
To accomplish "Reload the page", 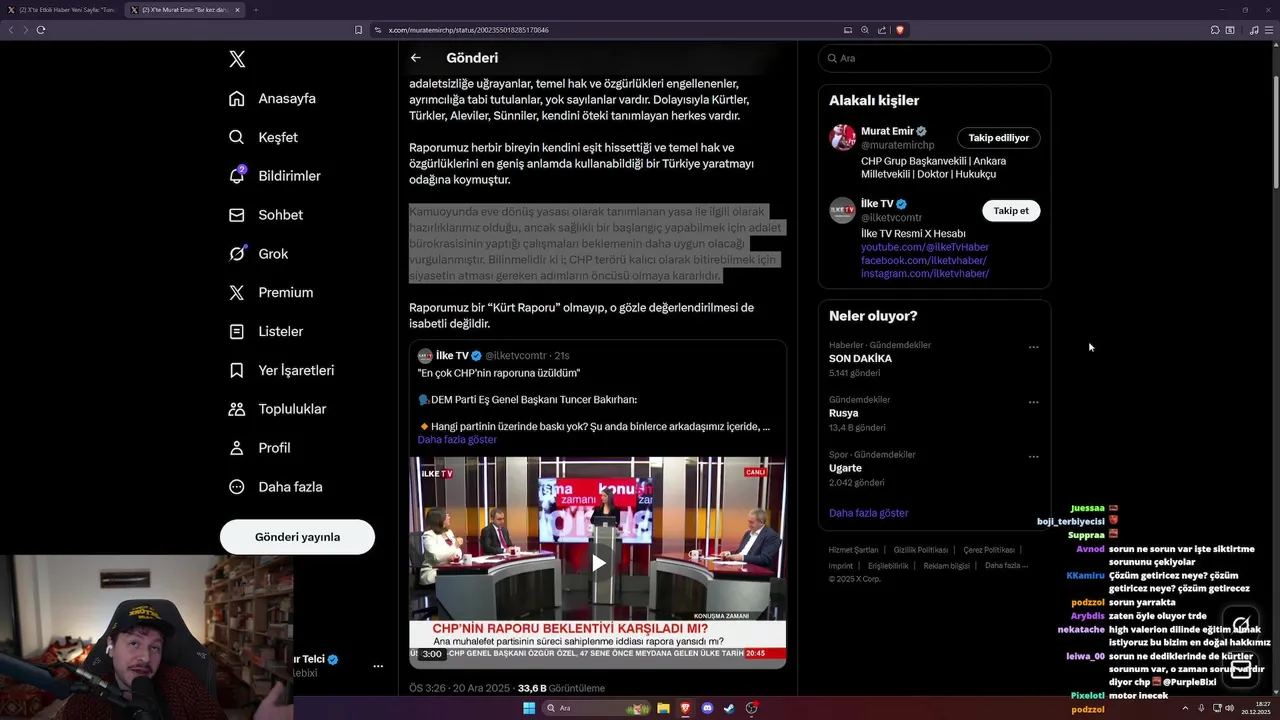I will click(x=41, y=30).
